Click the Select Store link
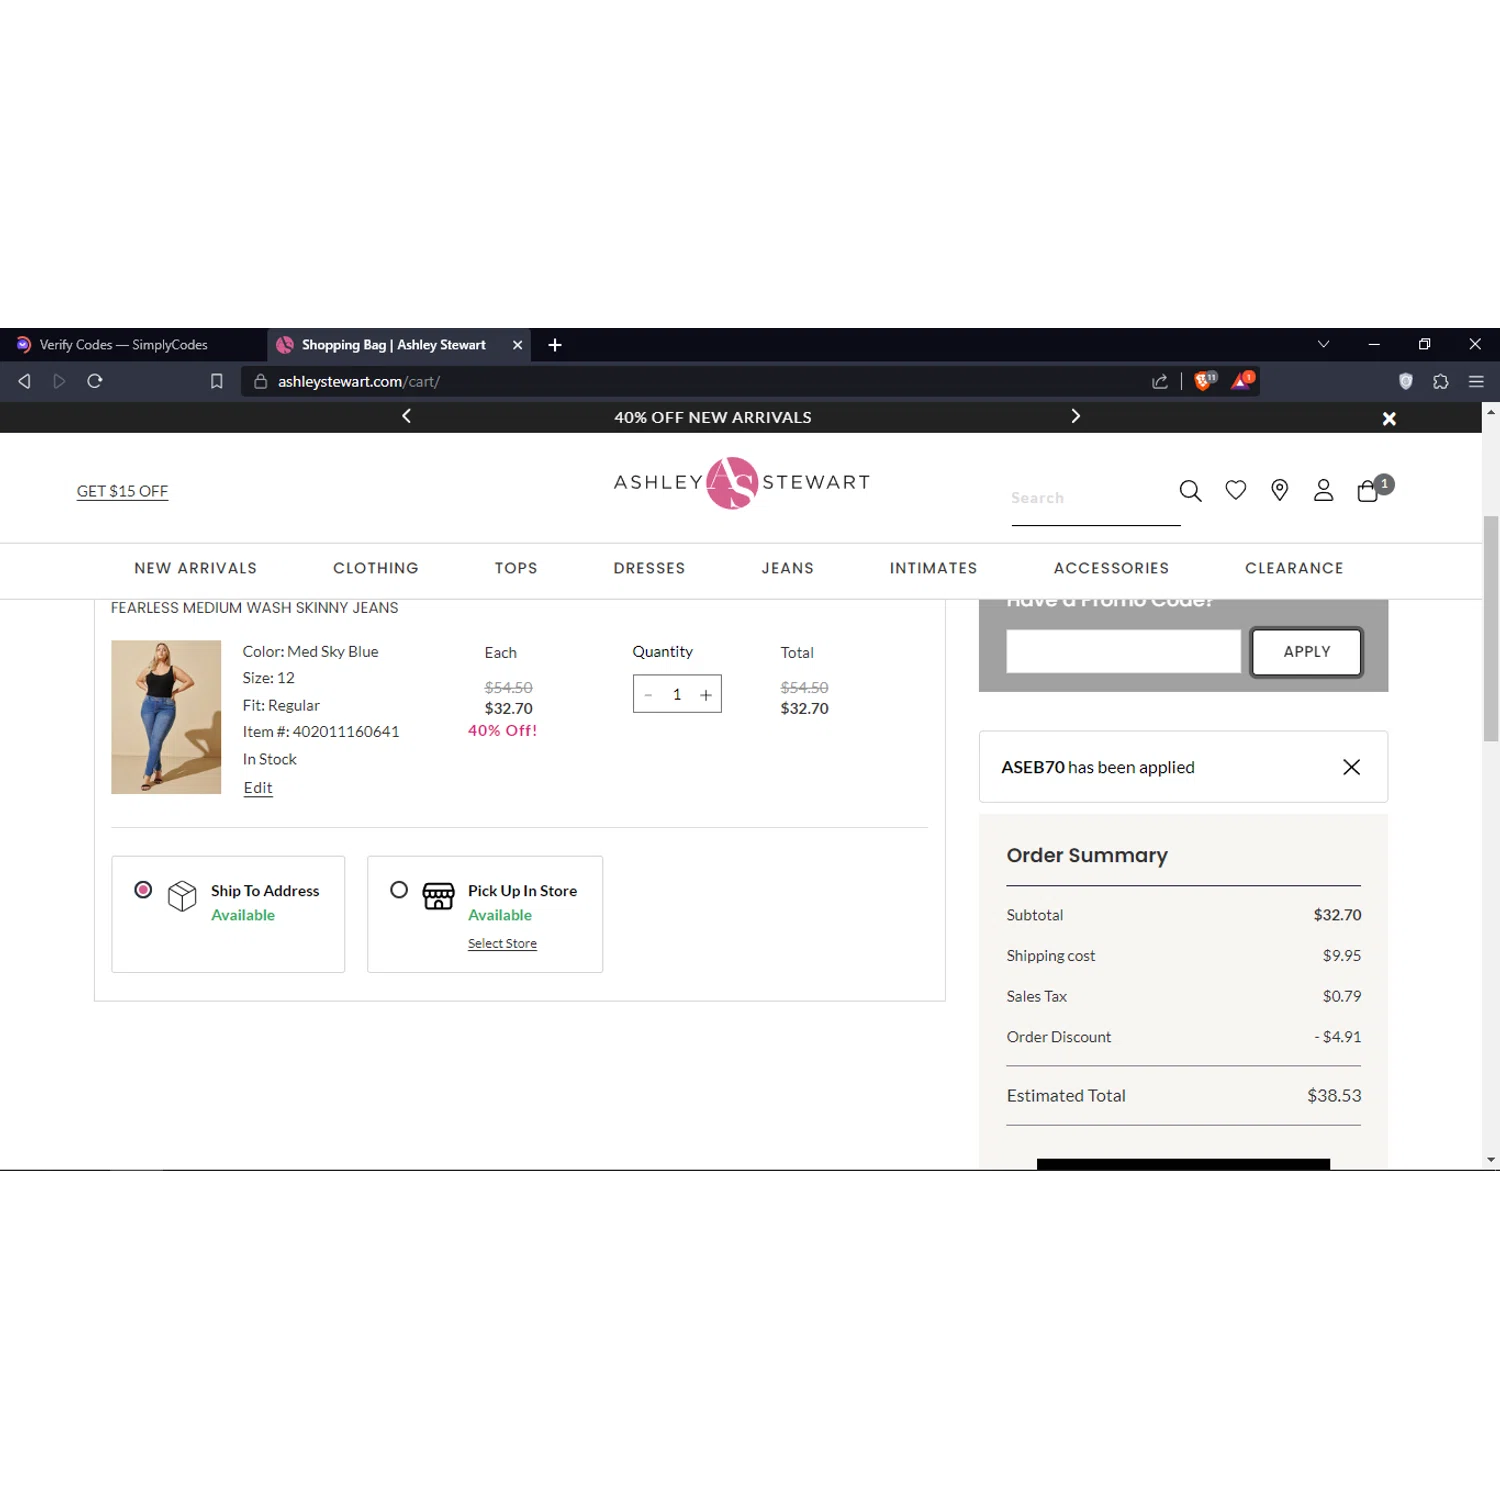1500x1500 pixels. 502,943
